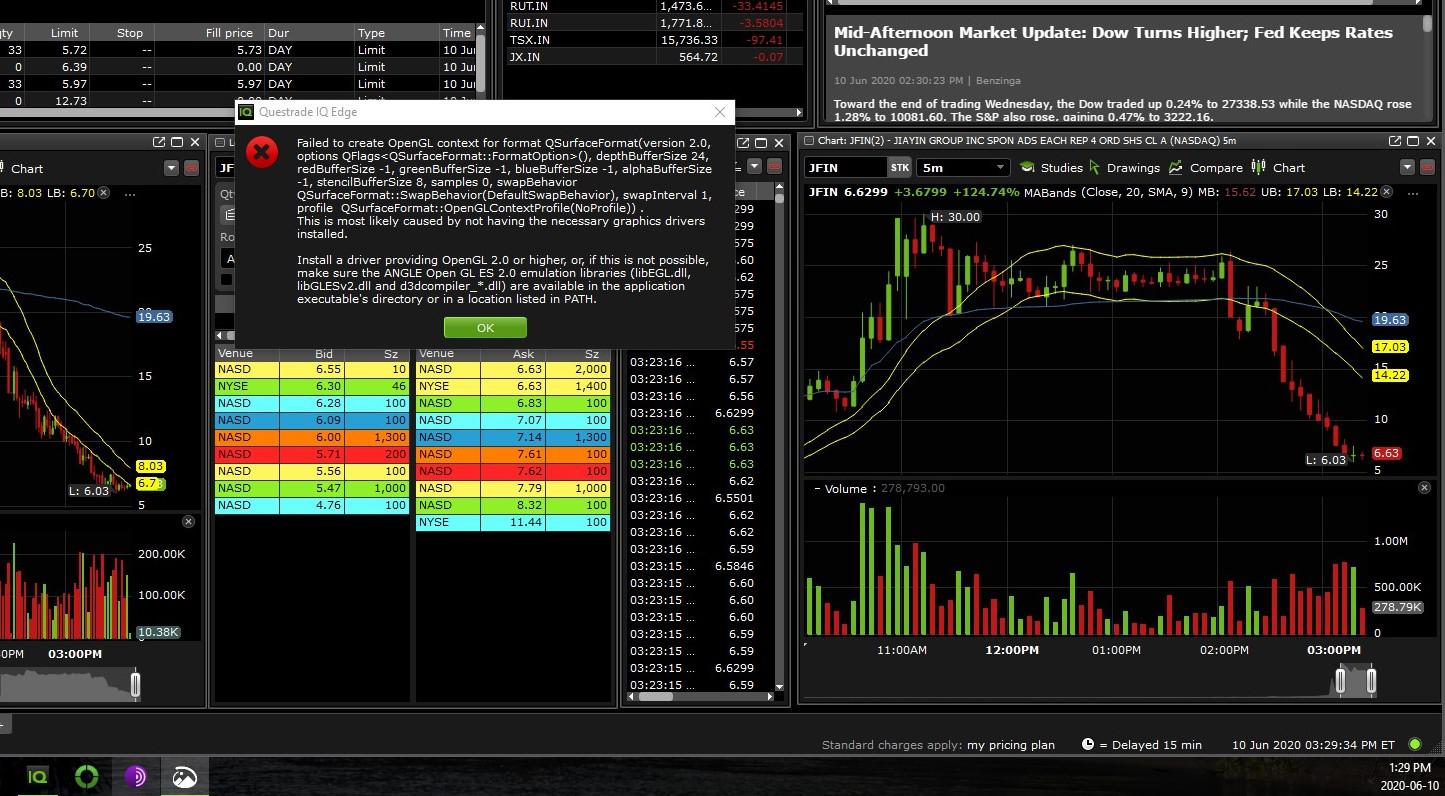The image size is (1445, 796).
Task: Open the Drawings tools in the JFIN chart
Action: (1124, 168)
